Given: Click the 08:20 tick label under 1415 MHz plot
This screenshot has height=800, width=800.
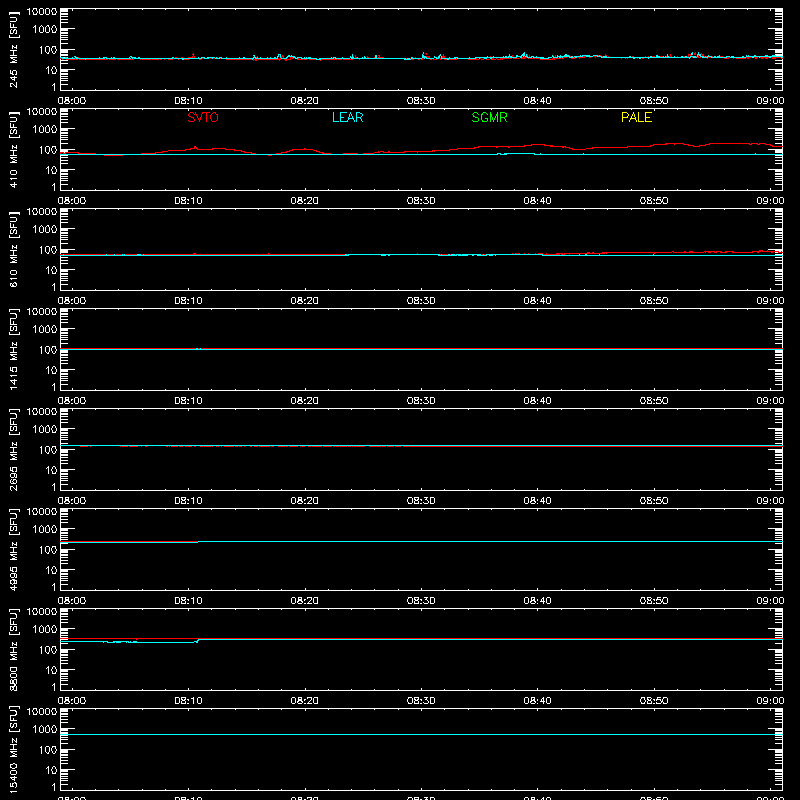Looking at the screenshot, I should point(305,401).
